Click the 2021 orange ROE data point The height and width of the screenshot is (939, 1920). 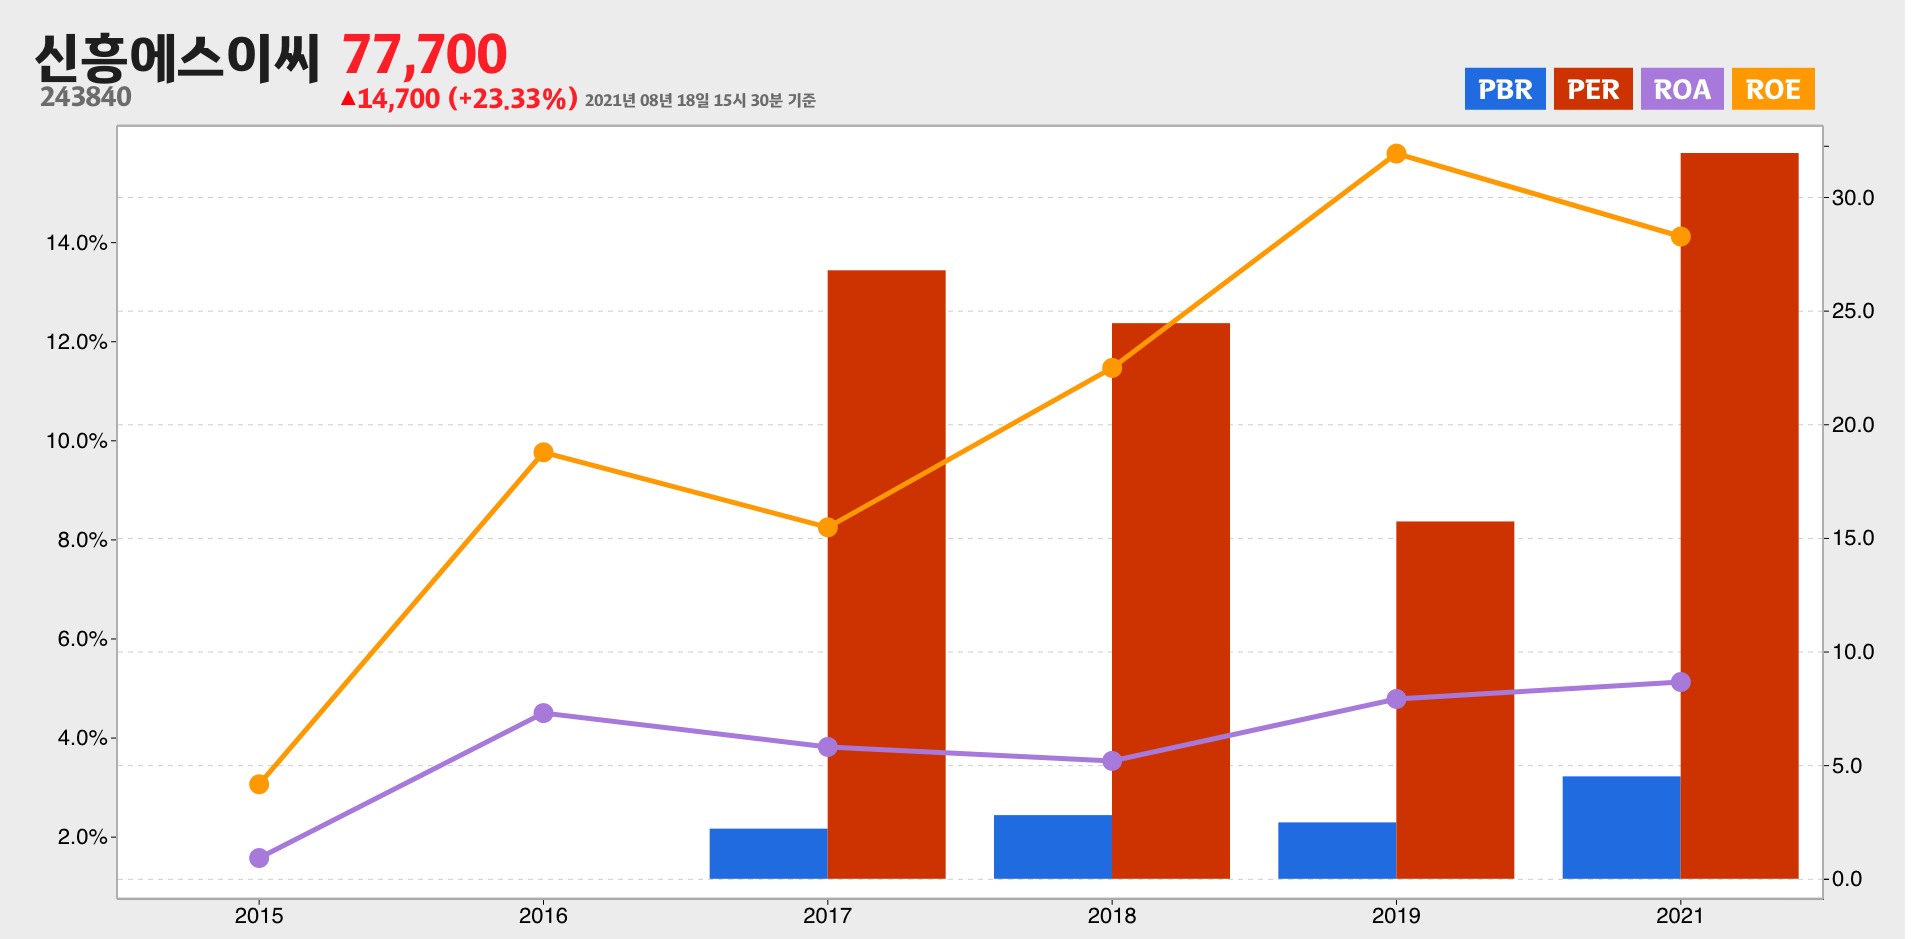coord(1681,237)
